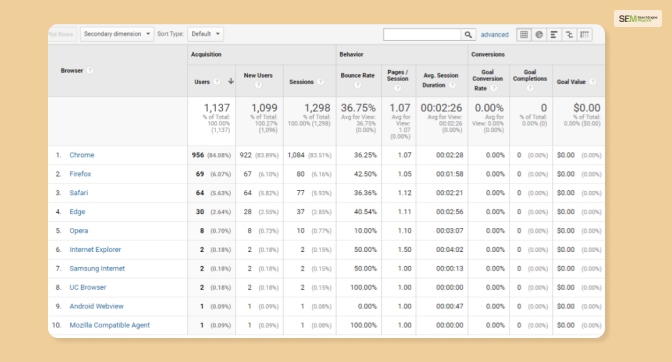Click the Behavior group header
The width and height of the screenshot is (672, 362).
coord(351,54)
